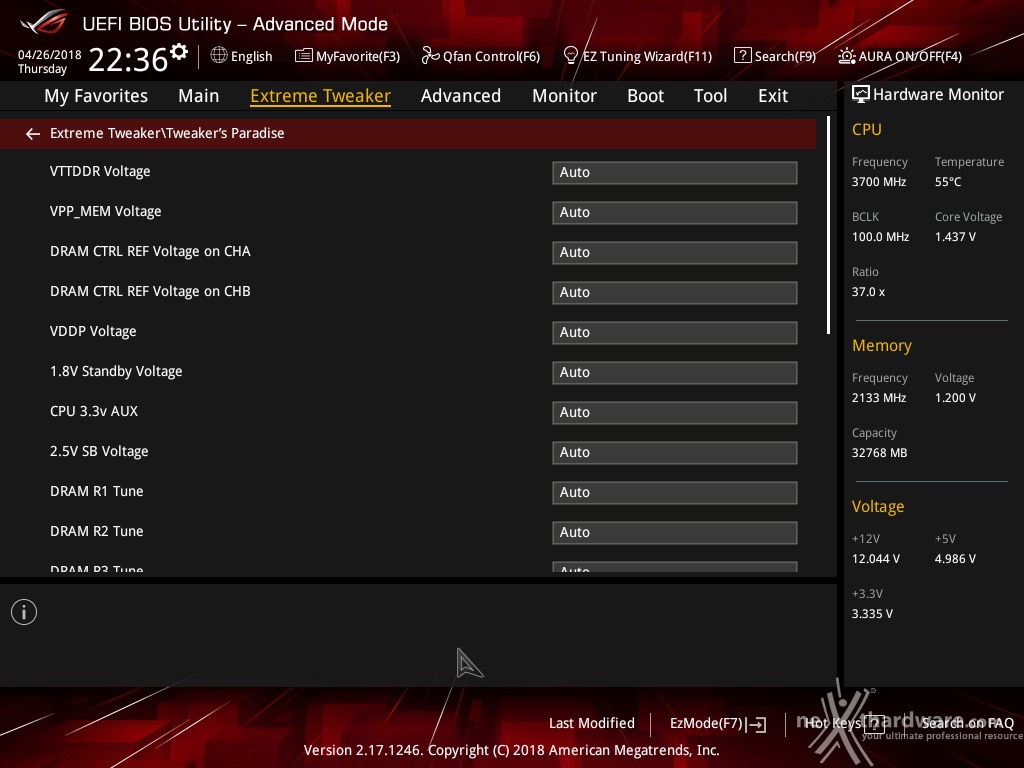Open Qfan Control fan icon
1024x768 pixels.
430,56
